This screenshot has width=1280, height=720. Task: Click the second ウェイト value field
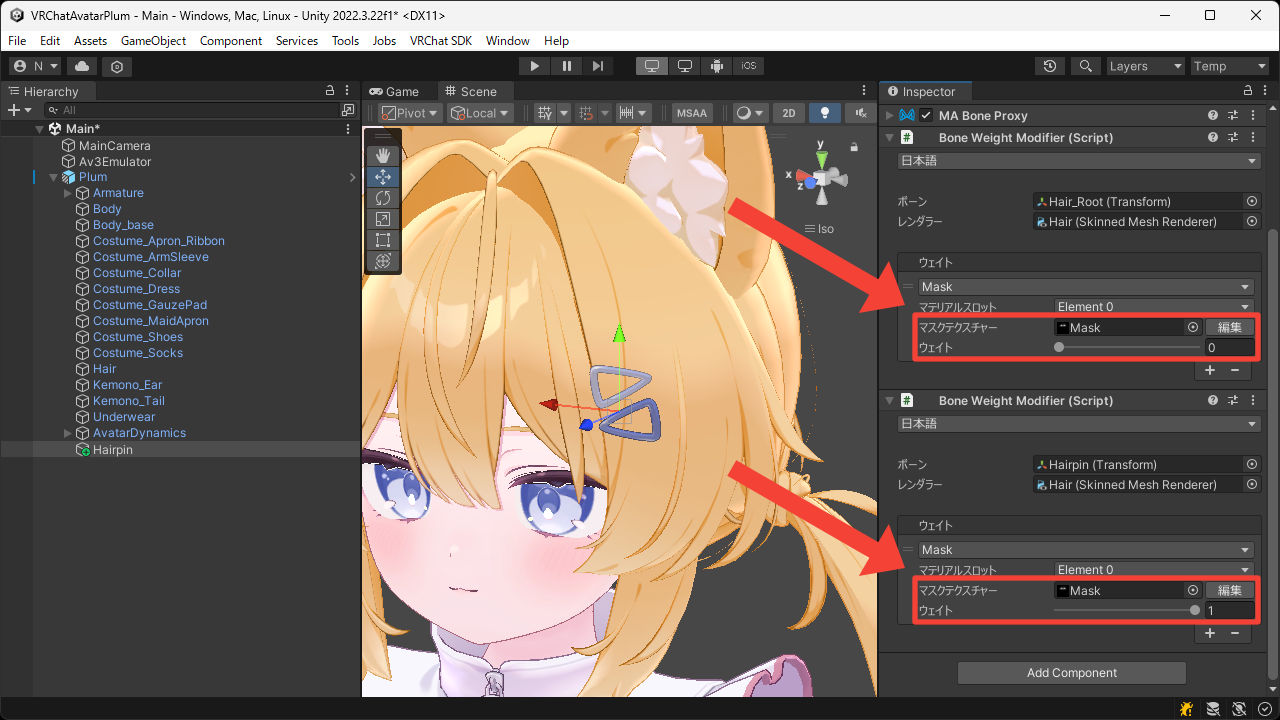pyautogui.click(x=1229, y=610)
